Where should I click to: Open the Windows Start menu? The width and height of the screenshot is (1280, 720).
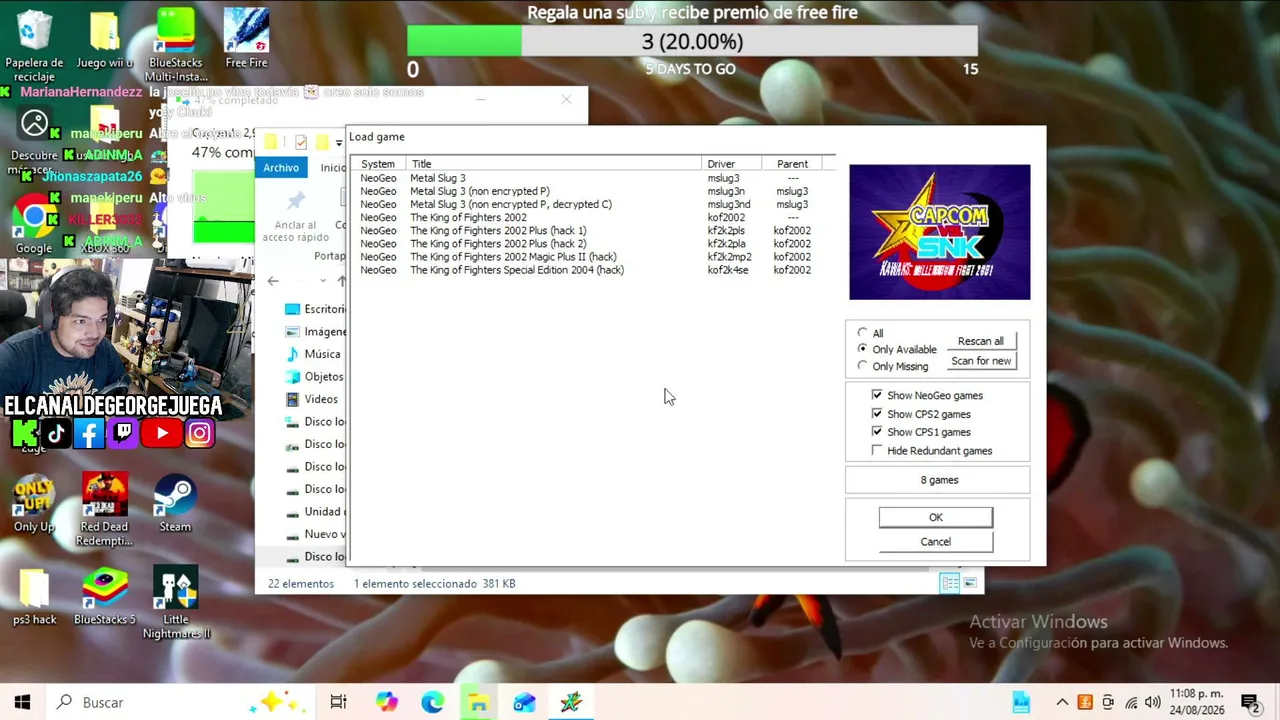22,702
